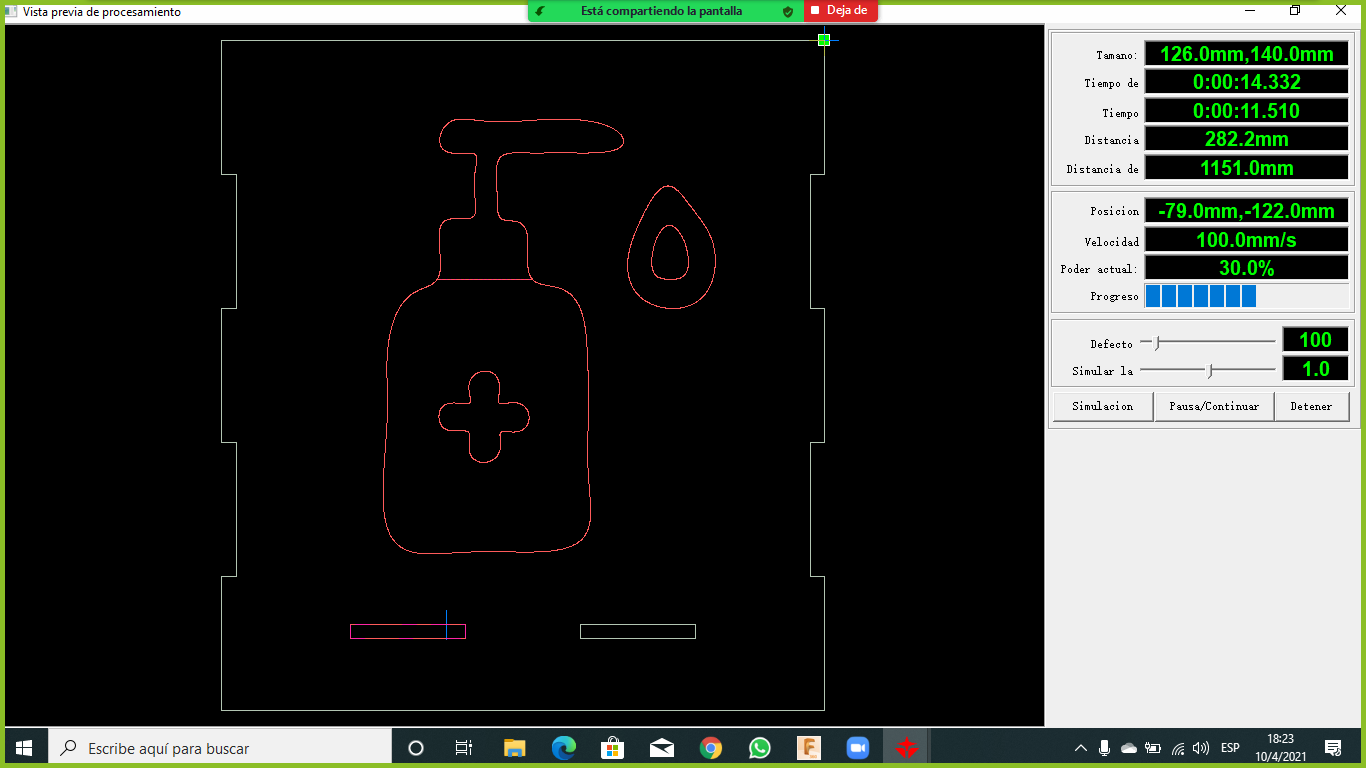
Task: Click the green laser head marker
Action: 824,40
